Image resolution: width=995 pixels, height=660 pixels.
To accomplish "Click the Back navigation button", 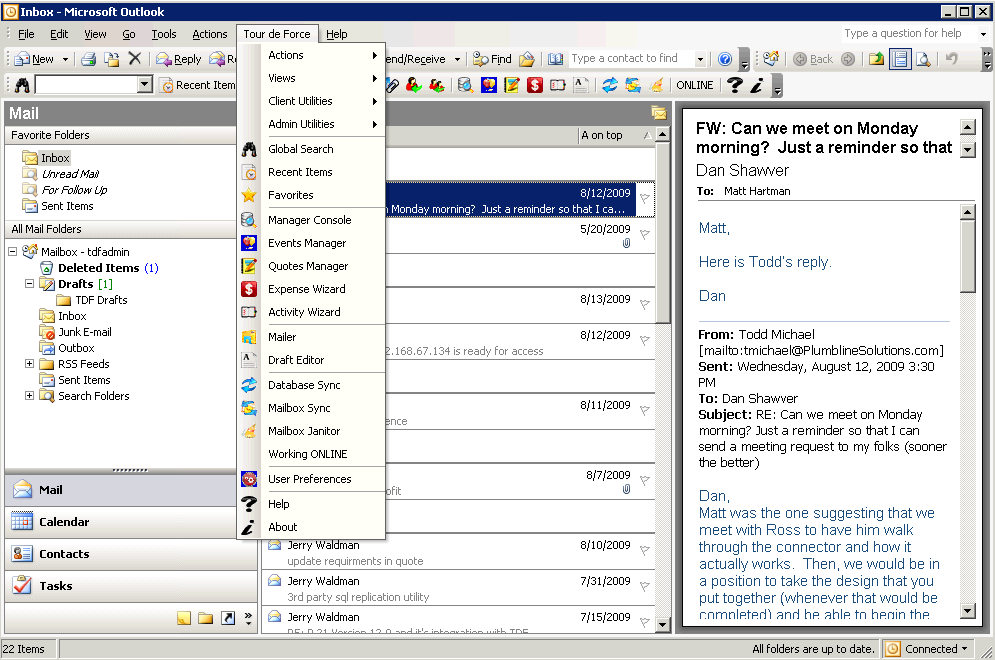I will [x=814, y=59].
